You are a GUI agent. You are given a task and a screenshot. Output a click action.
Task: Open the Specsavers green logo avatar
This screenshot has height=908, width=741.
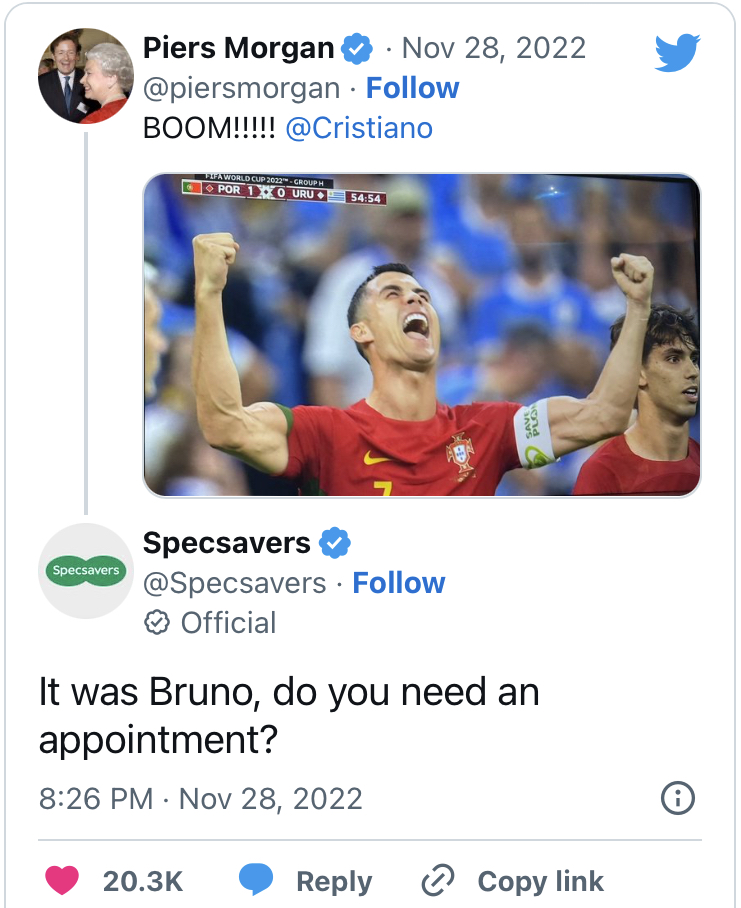(x=86, y=571)
